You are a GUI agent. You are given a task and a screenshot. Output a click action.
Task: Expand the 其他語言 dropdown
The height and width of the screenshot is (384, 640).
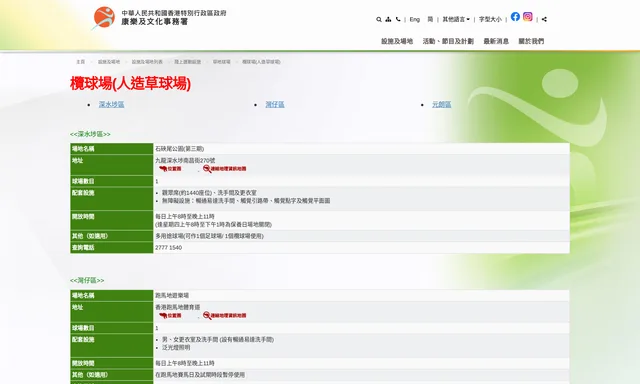[x=456, y=19]
